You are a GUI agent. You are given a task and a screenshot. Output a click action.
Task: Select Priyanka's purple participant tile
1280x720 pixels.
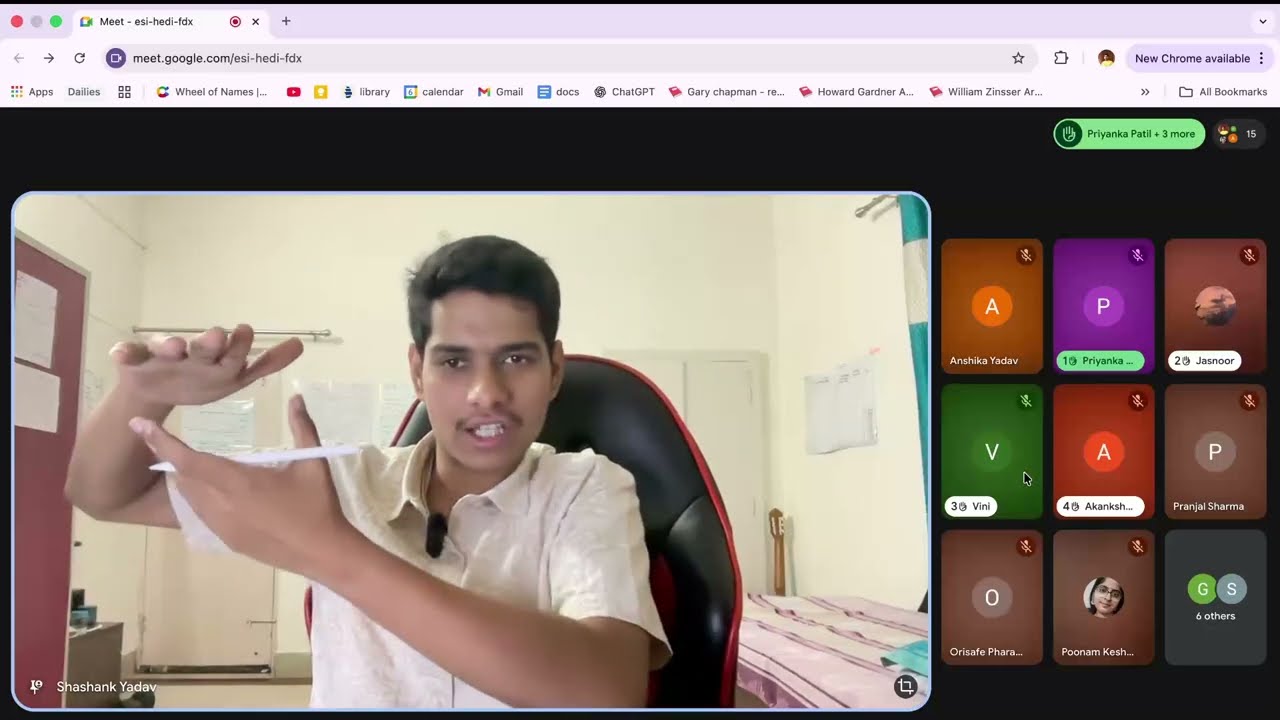pos(1104,306)
